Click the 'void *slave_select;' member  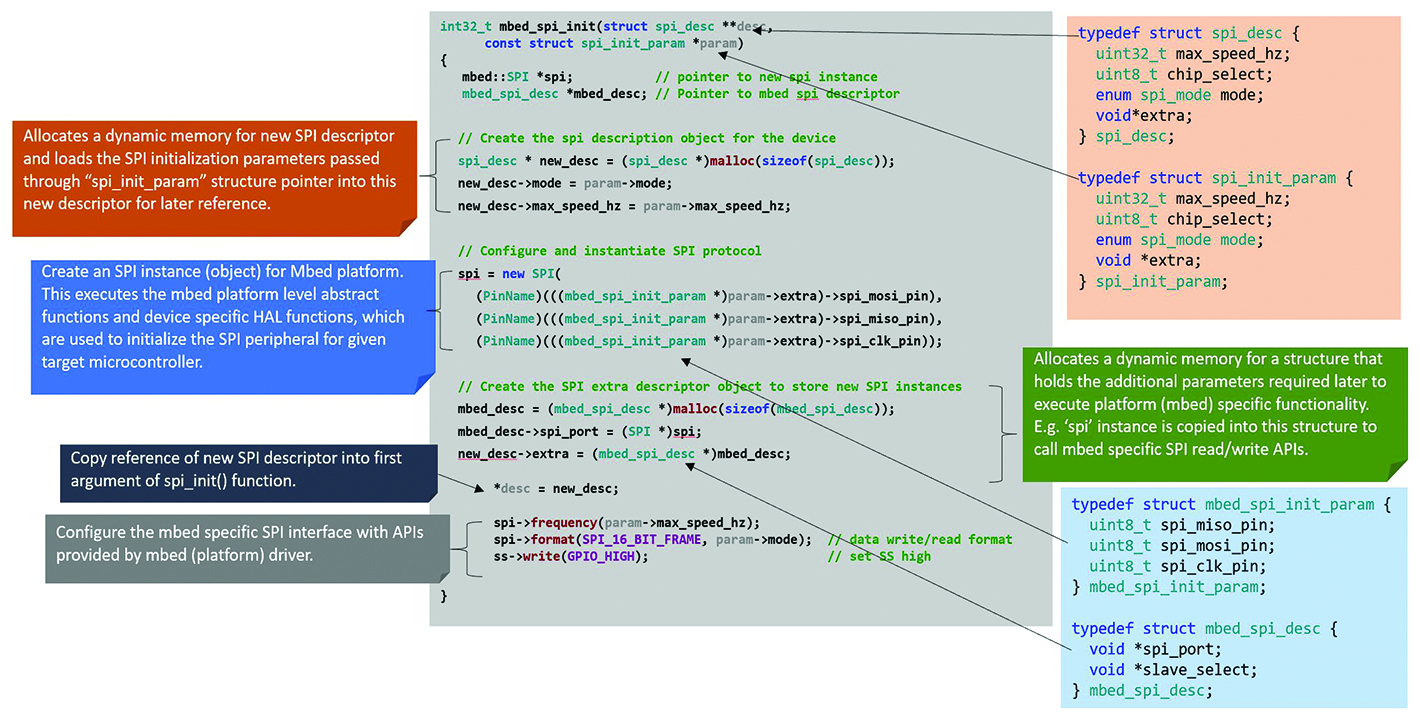pyautogui.click(x=1174, y=670)
